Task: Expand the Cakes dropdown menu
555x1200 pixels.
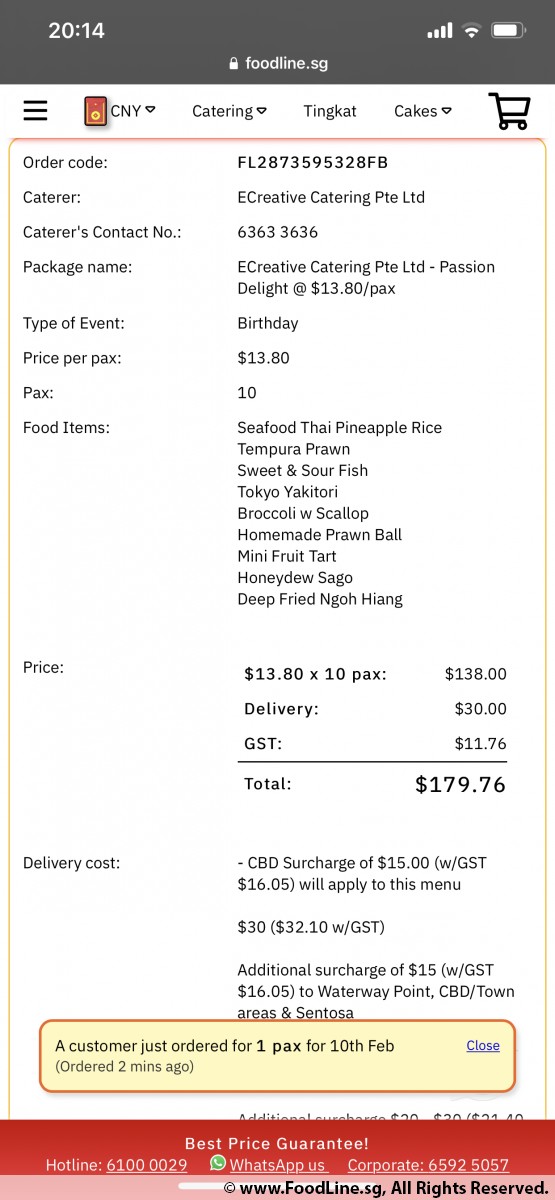Action: pyautogui.click(x=423, y=111)
